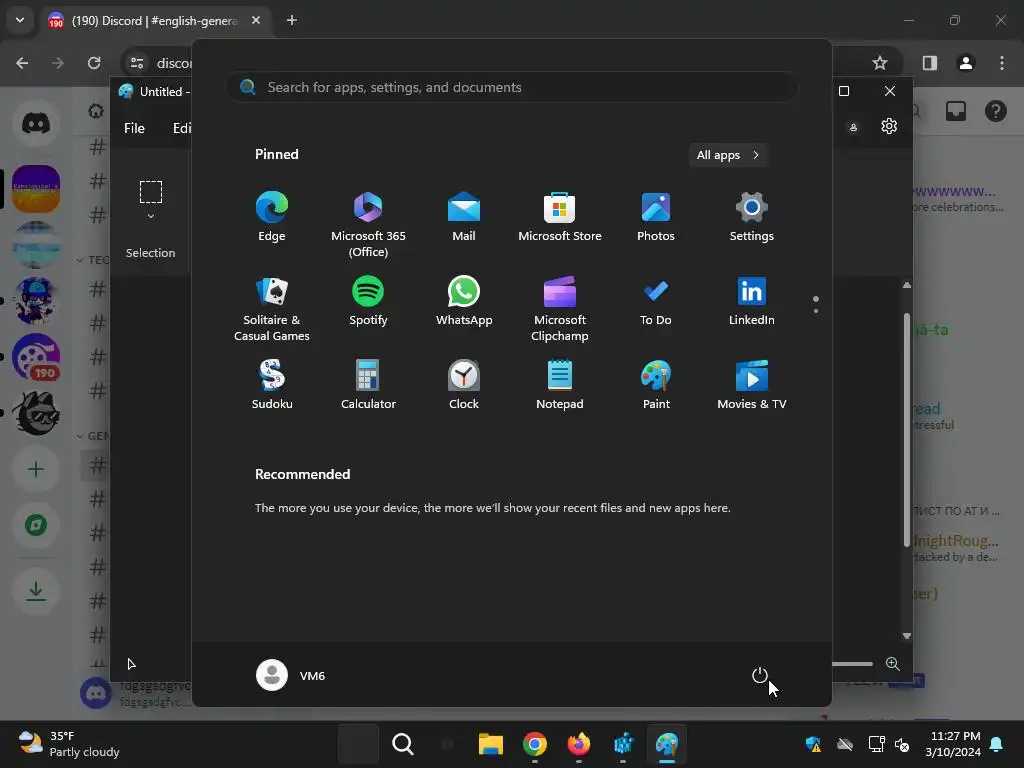Open a new Chrome tab
1024x768 pixels.
click(x=292, y=20)
